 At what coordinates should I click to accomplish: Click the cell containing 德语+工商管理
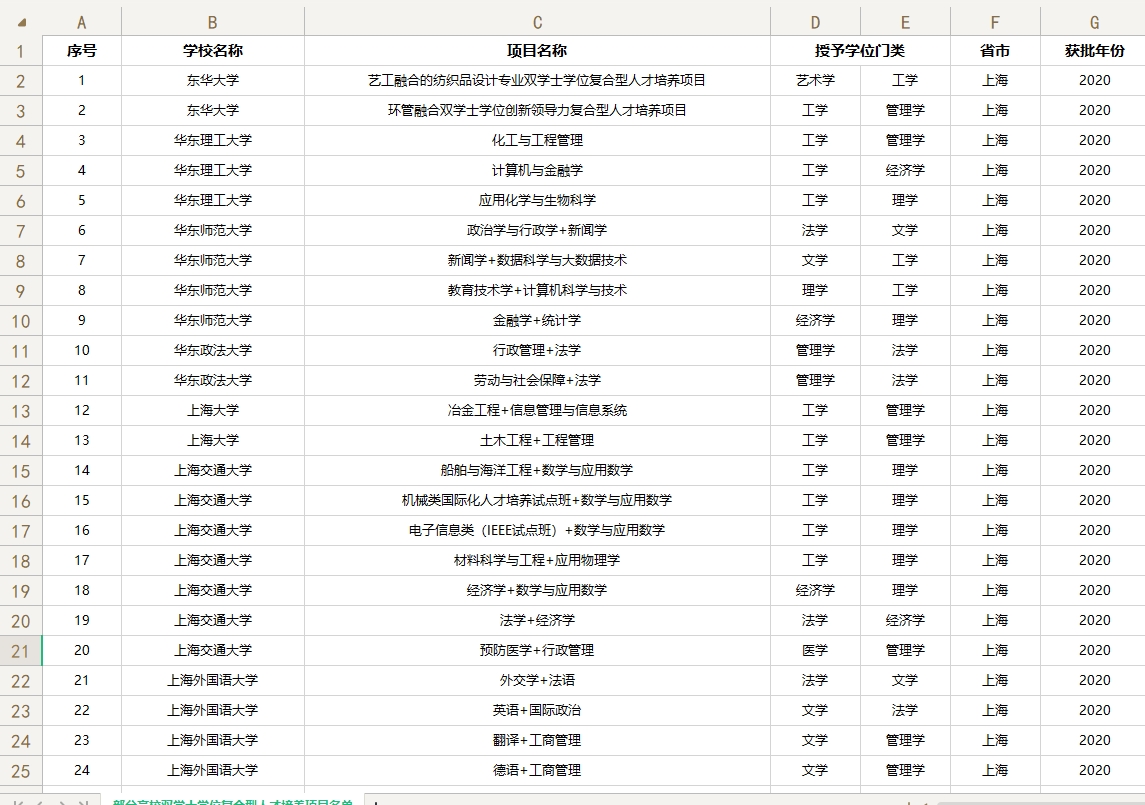537,770
